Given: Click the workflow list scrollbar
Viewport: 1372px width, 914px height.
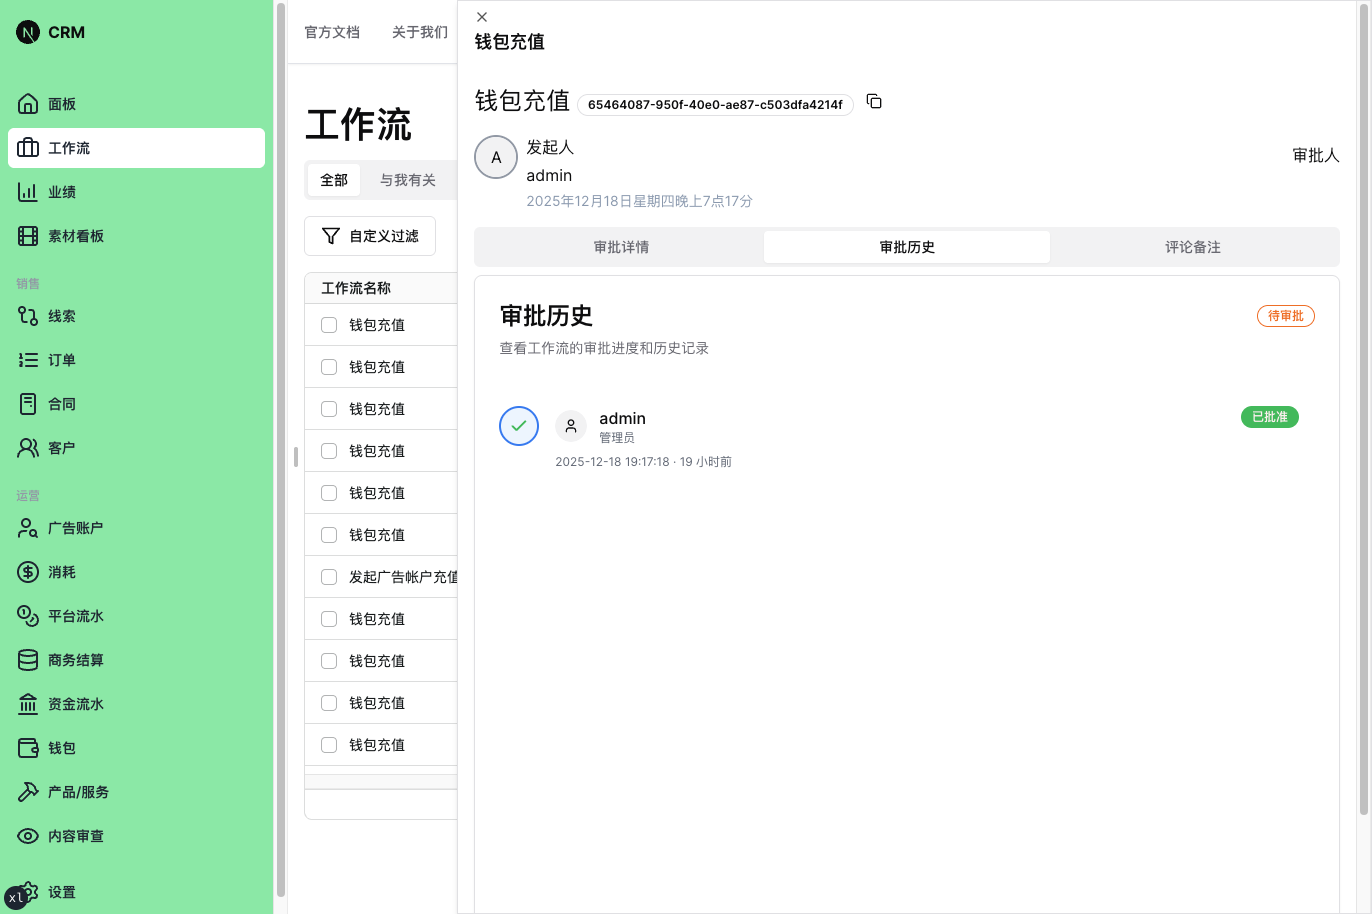Looking at the screenshot, I should click(x=295, y=457).
